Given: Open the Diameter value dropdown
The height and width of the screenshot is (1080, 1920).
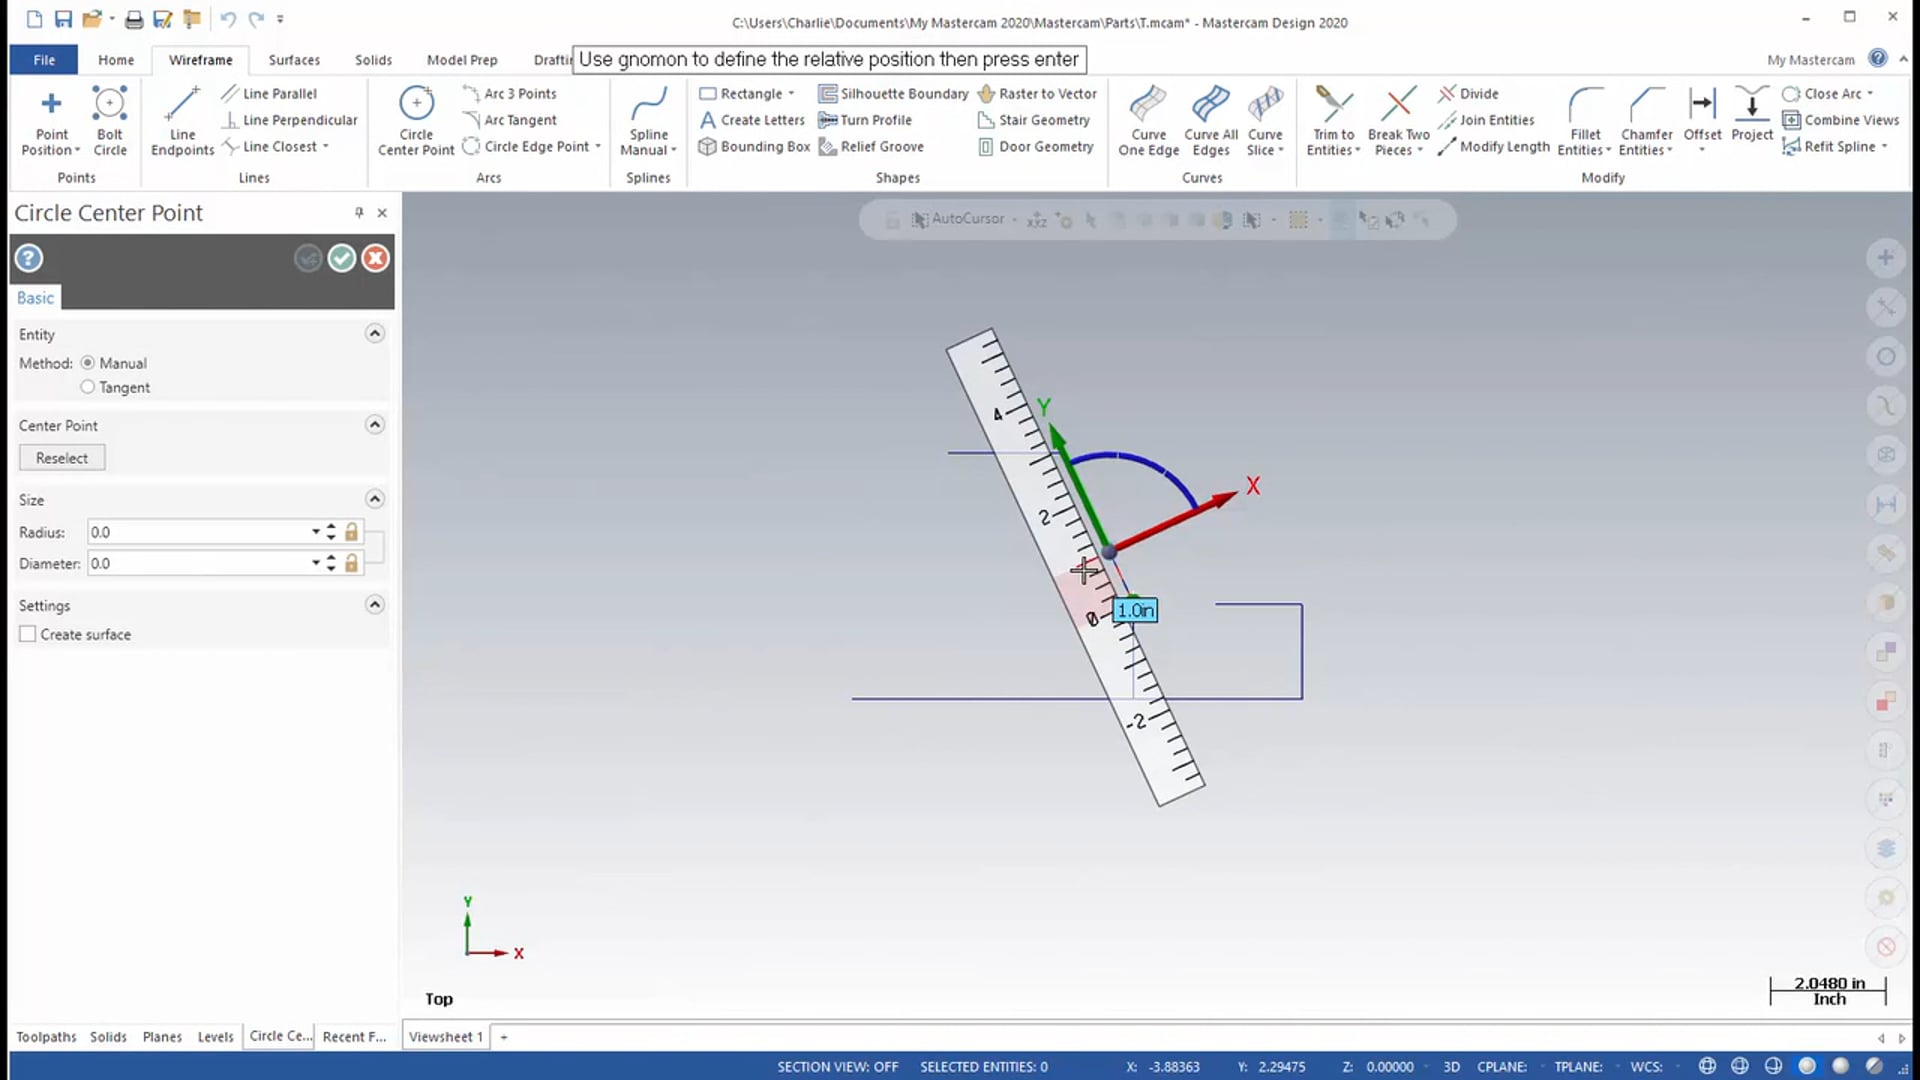Looking at the screenshot, I should coord(316,563).
